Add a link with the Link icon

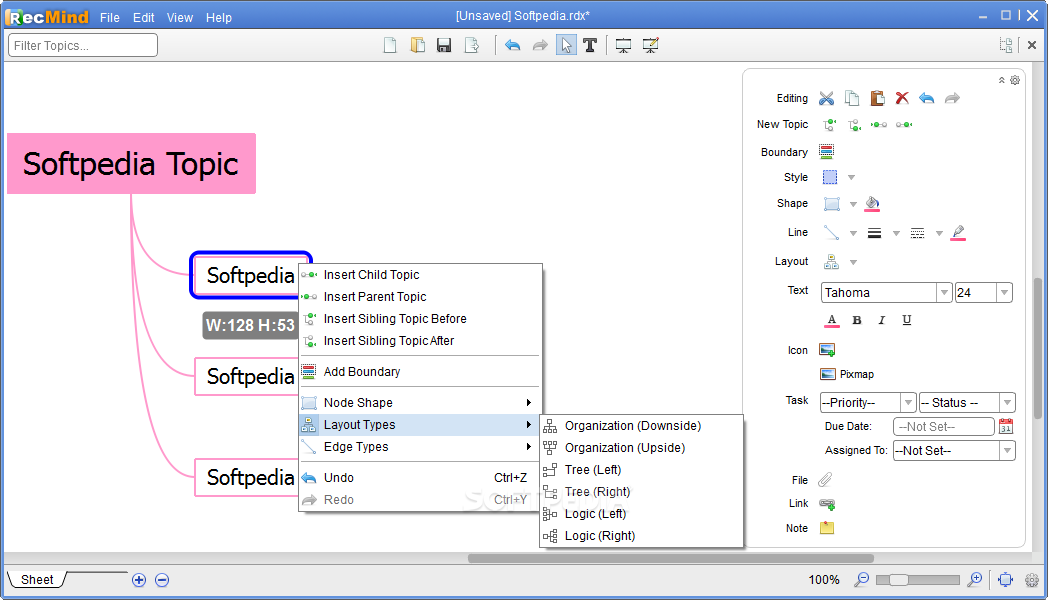827,504
